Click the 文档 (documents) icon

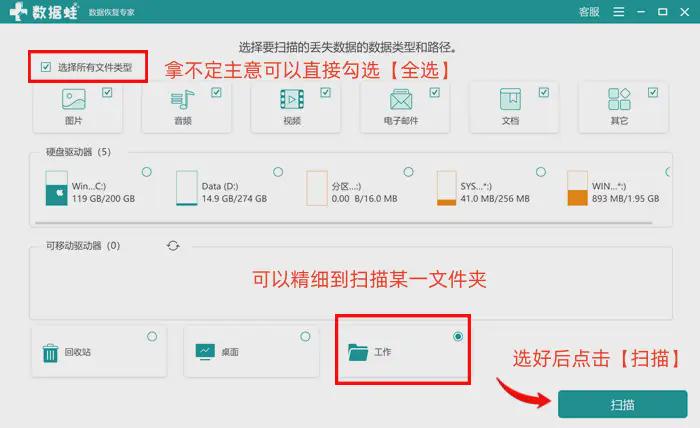point(510,100)
